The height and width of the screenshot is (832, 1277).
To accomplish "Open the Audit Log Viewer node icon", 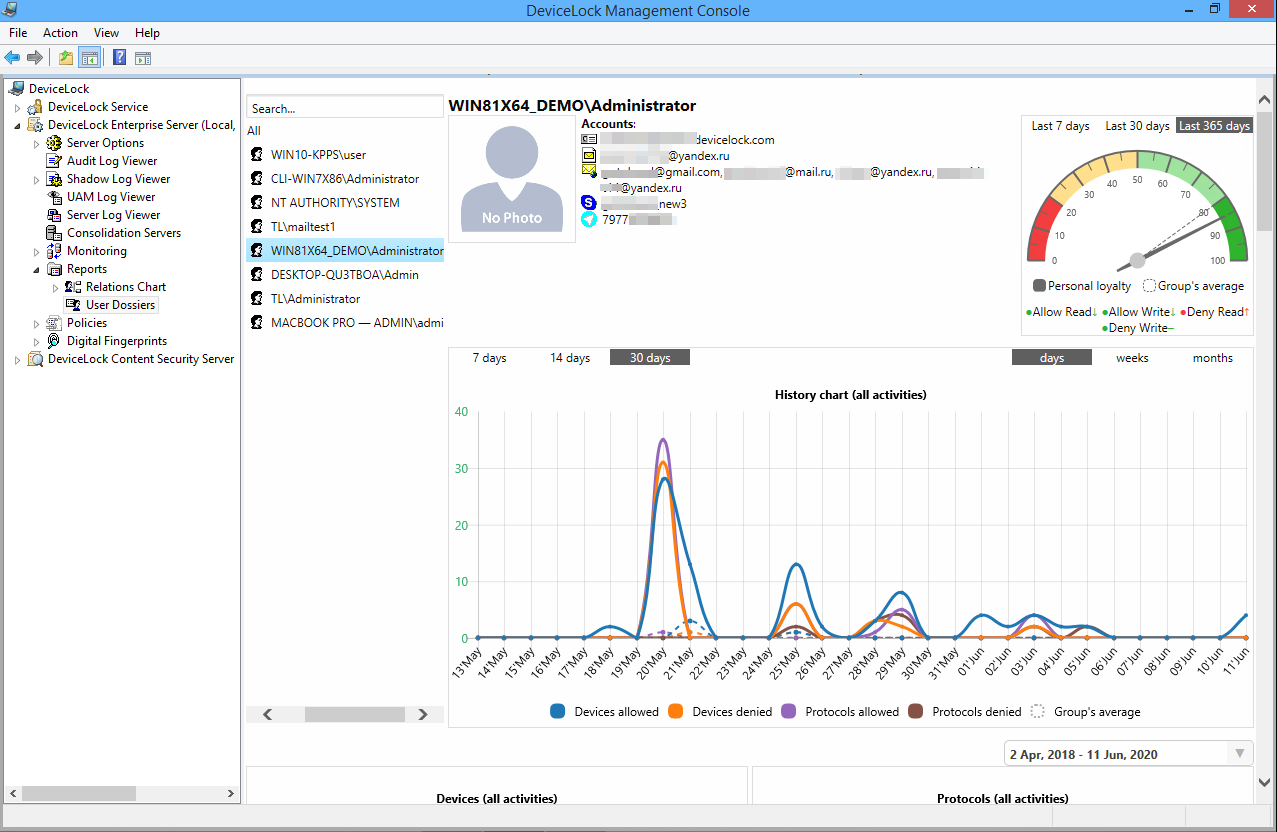I will click(56, 161).
